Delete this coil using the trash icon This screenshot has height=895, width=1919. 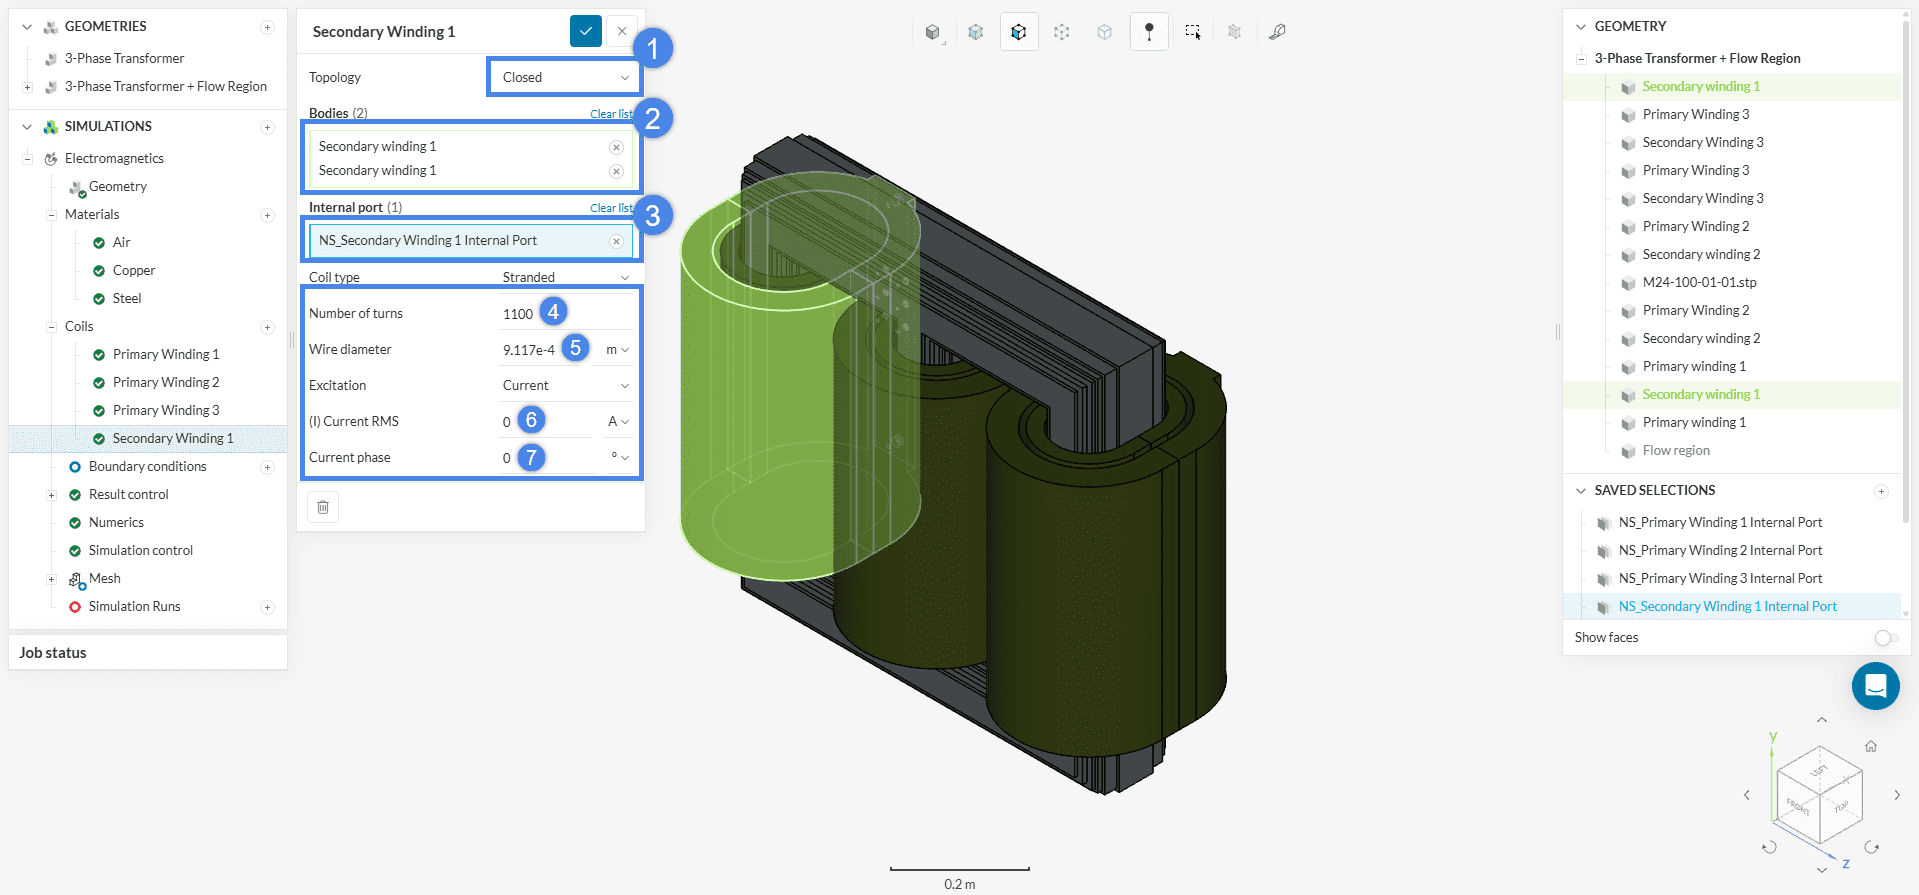(x=323, y=507)
